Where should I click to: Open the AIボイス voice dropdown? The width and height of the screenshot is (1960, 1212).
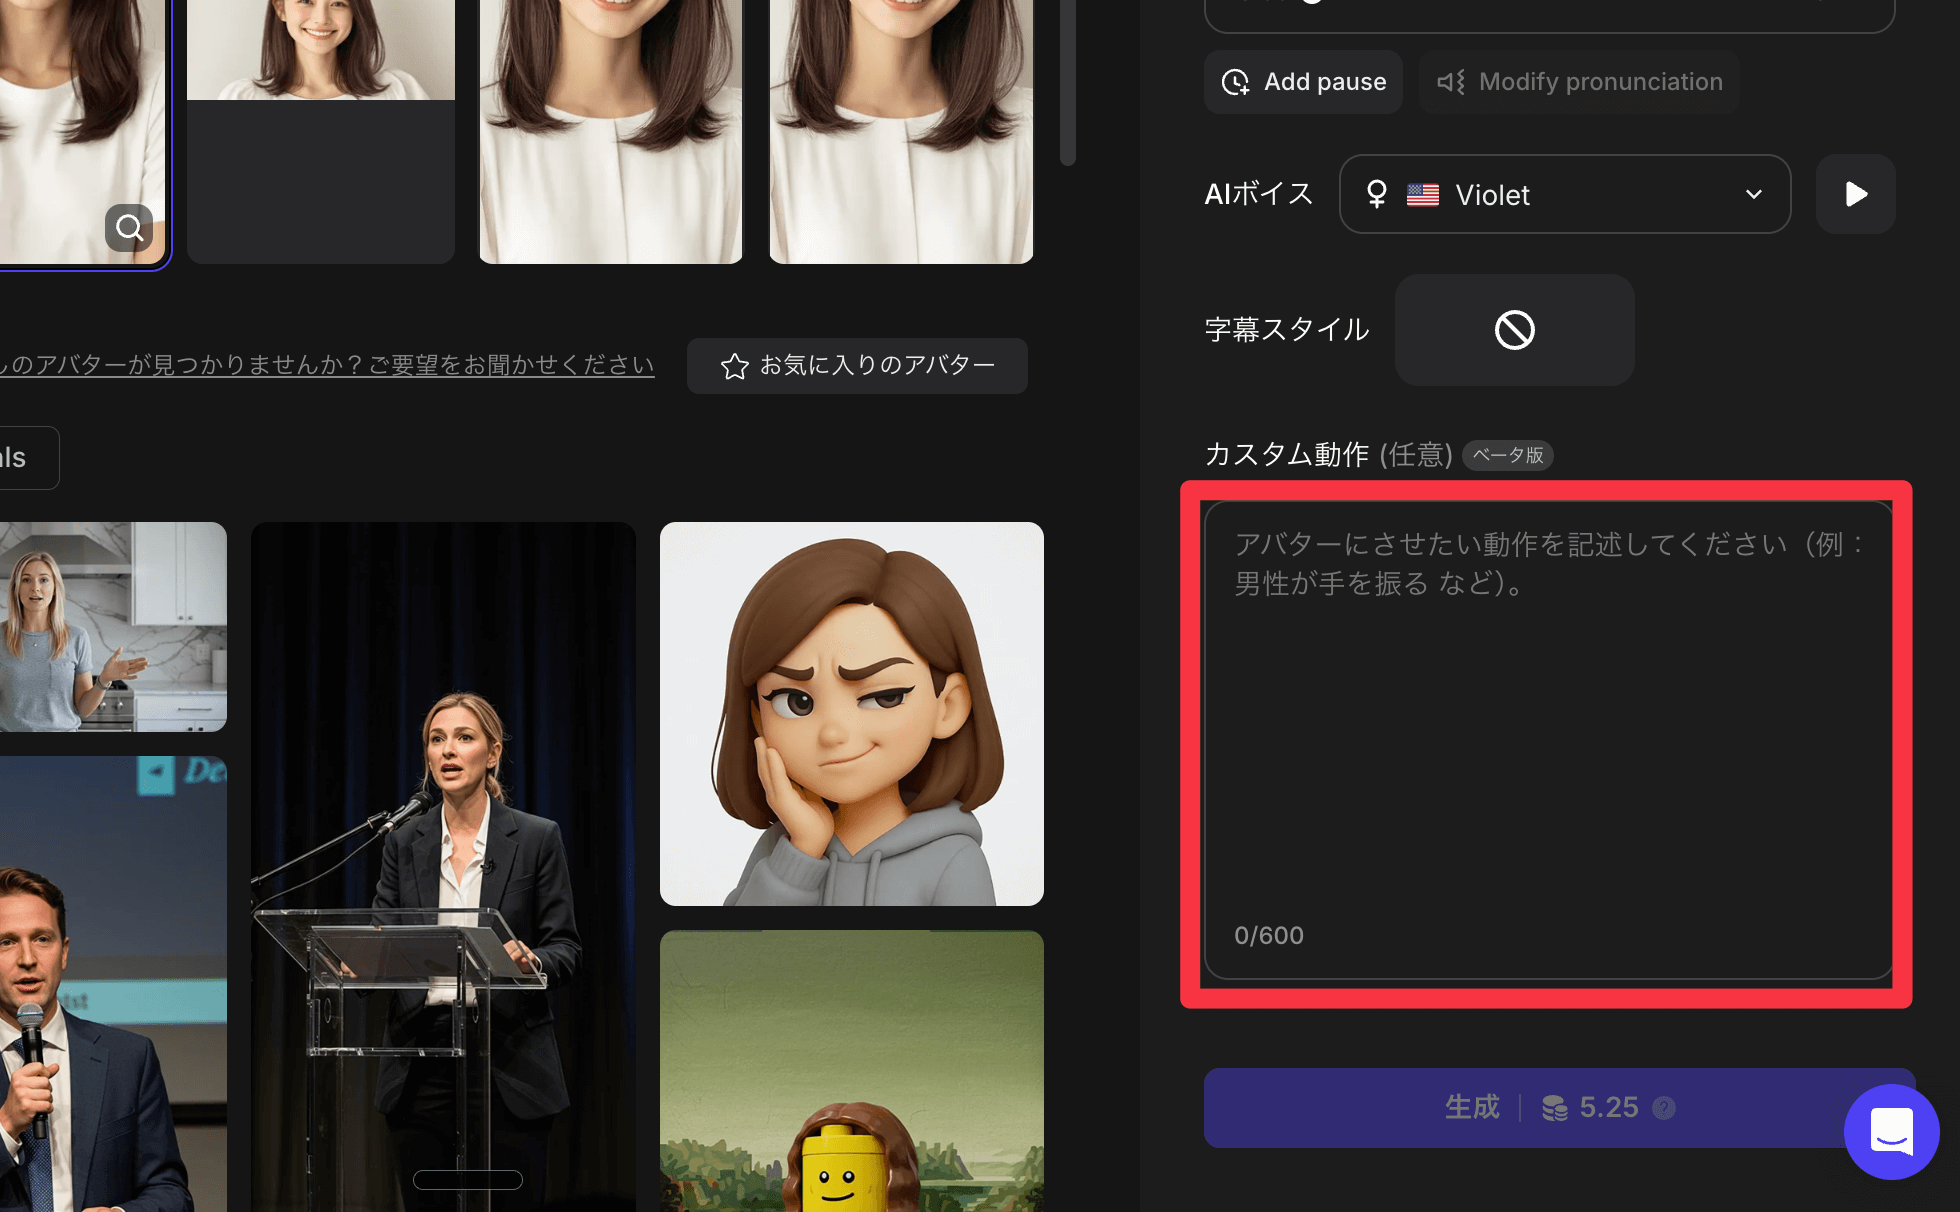click(1565, 194)
